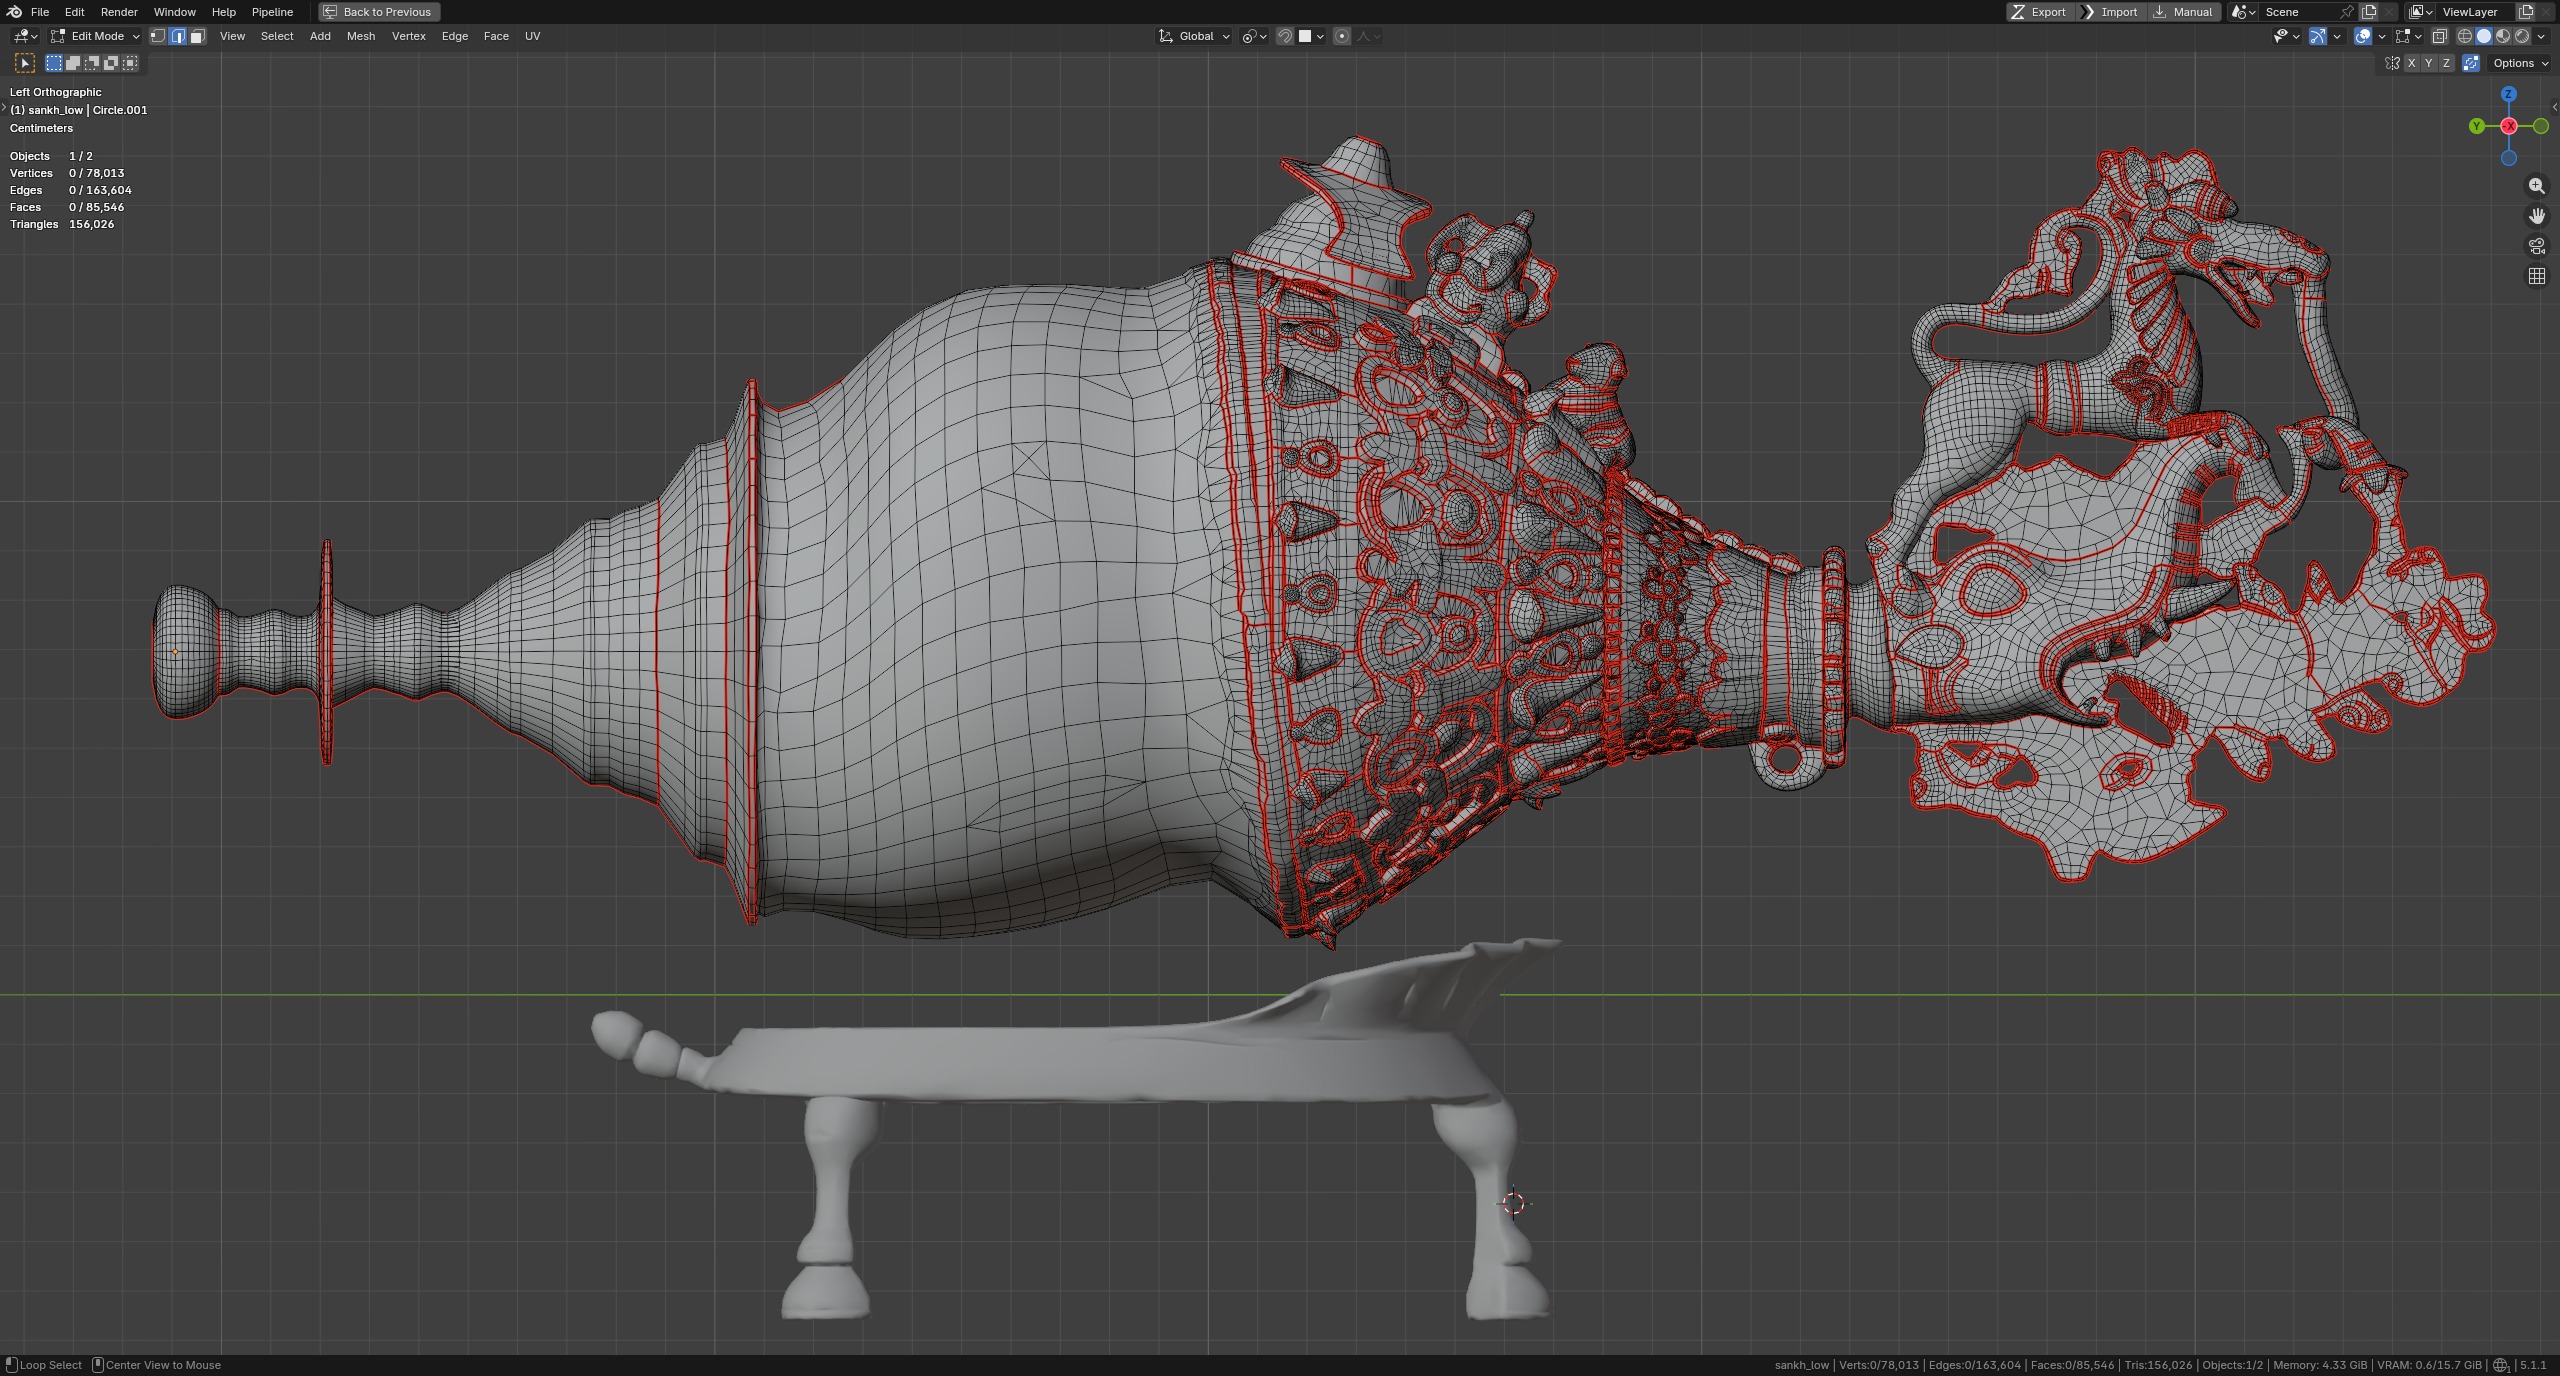Switch to vertex select mode
The image size is (2560, 1376).
point(158,36)
